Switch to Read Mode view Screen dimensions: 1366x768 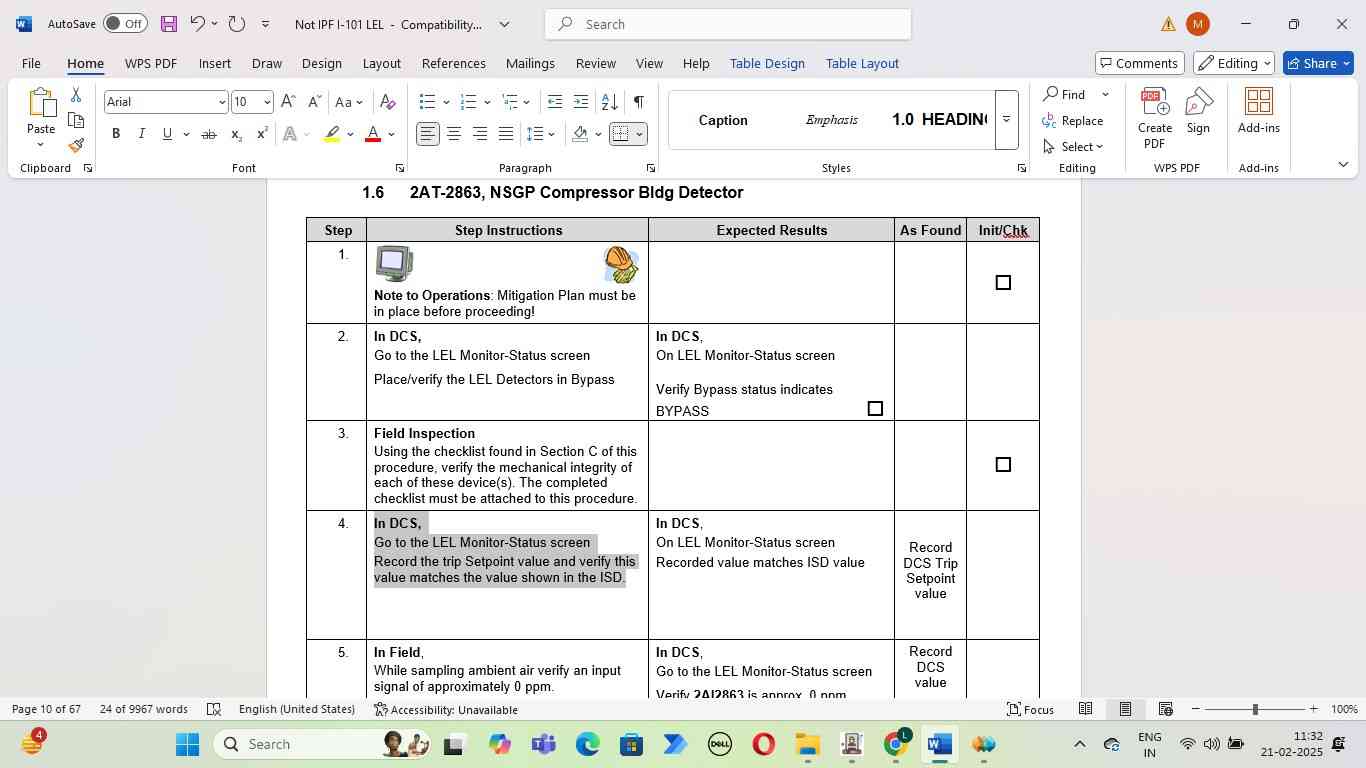[x=1085, y=709]
